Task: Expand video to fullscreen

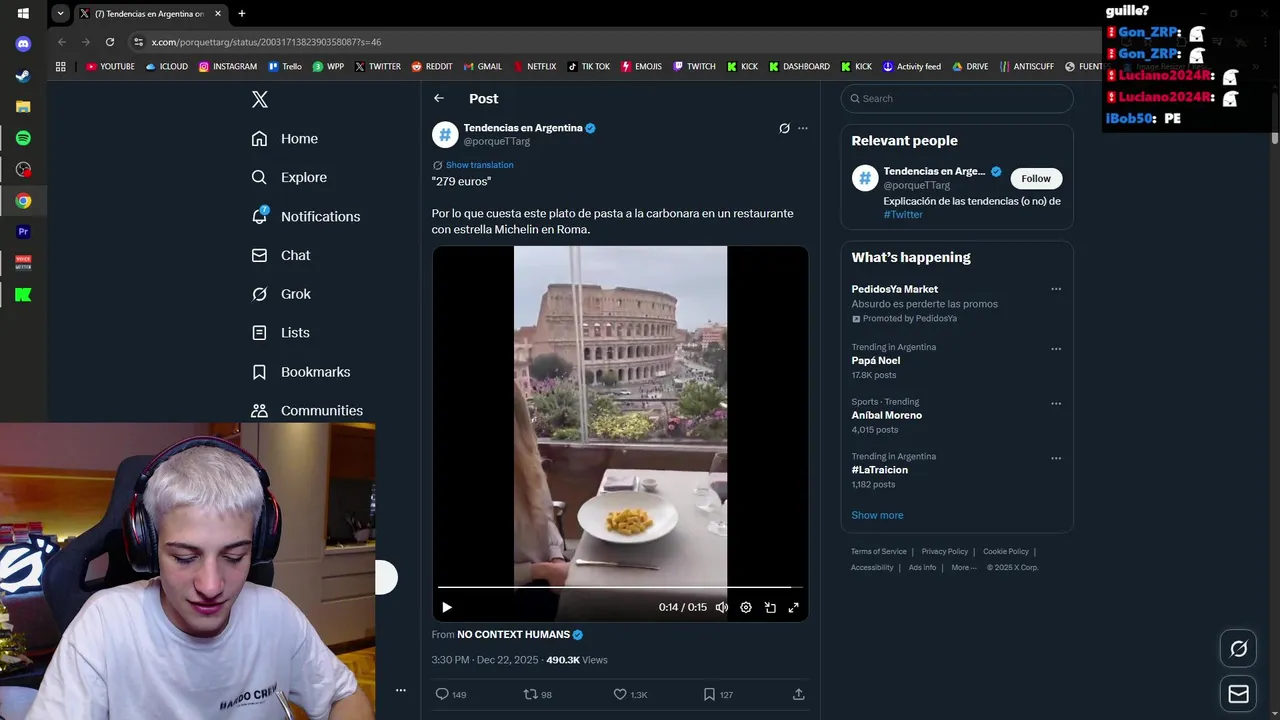Action: [x=794, y=607]
